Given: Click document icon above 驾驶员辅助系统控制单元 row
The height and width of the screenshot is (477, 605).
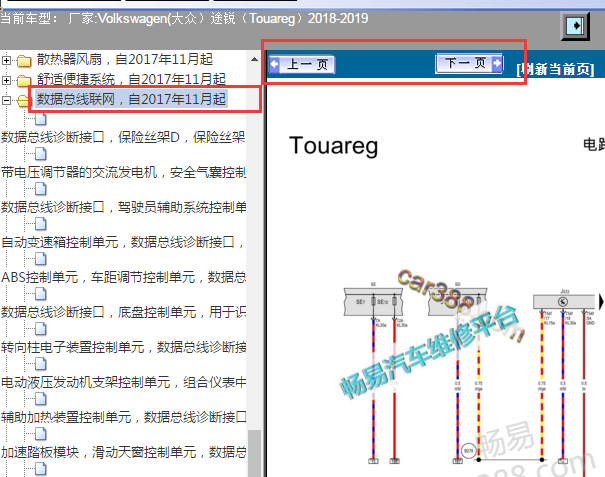Looking at the screenshot, I should coord(41,189).
